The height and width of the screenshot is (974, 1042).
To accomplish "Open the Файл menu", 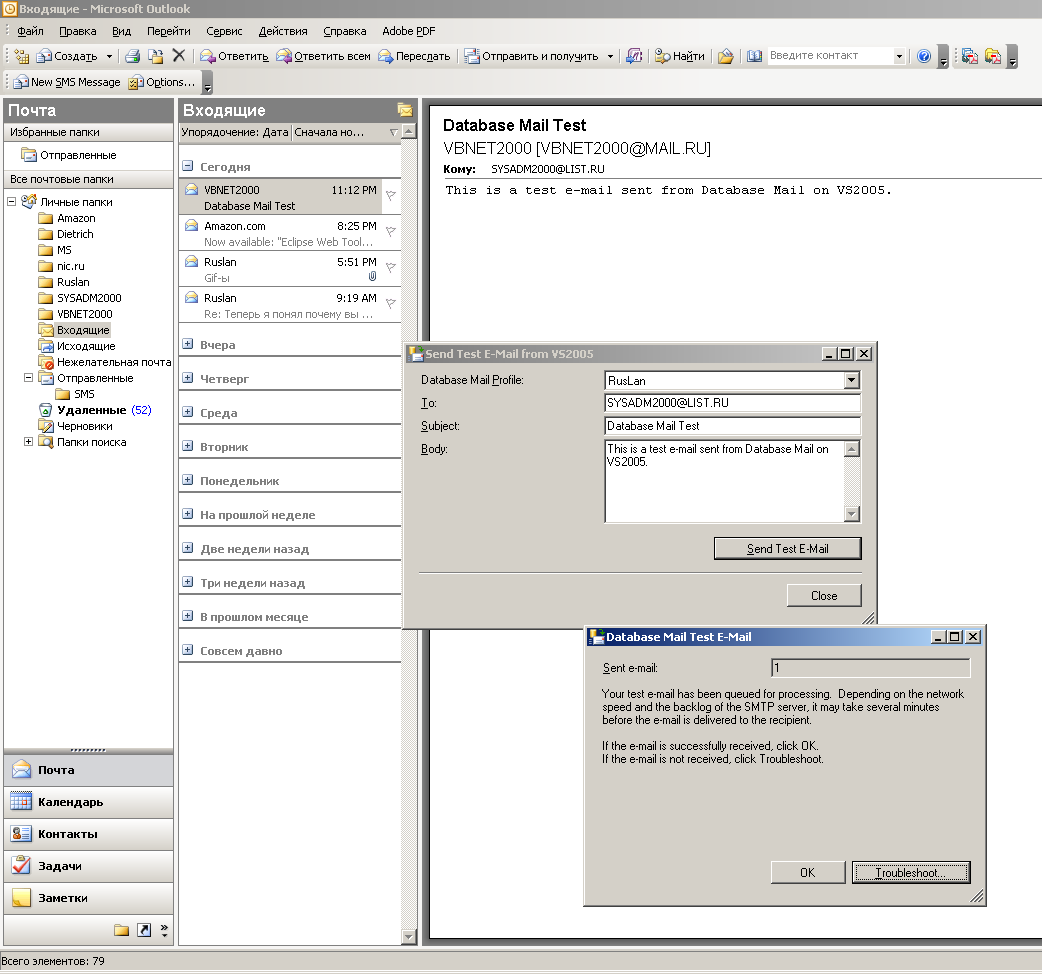I will tap(30, 31).
